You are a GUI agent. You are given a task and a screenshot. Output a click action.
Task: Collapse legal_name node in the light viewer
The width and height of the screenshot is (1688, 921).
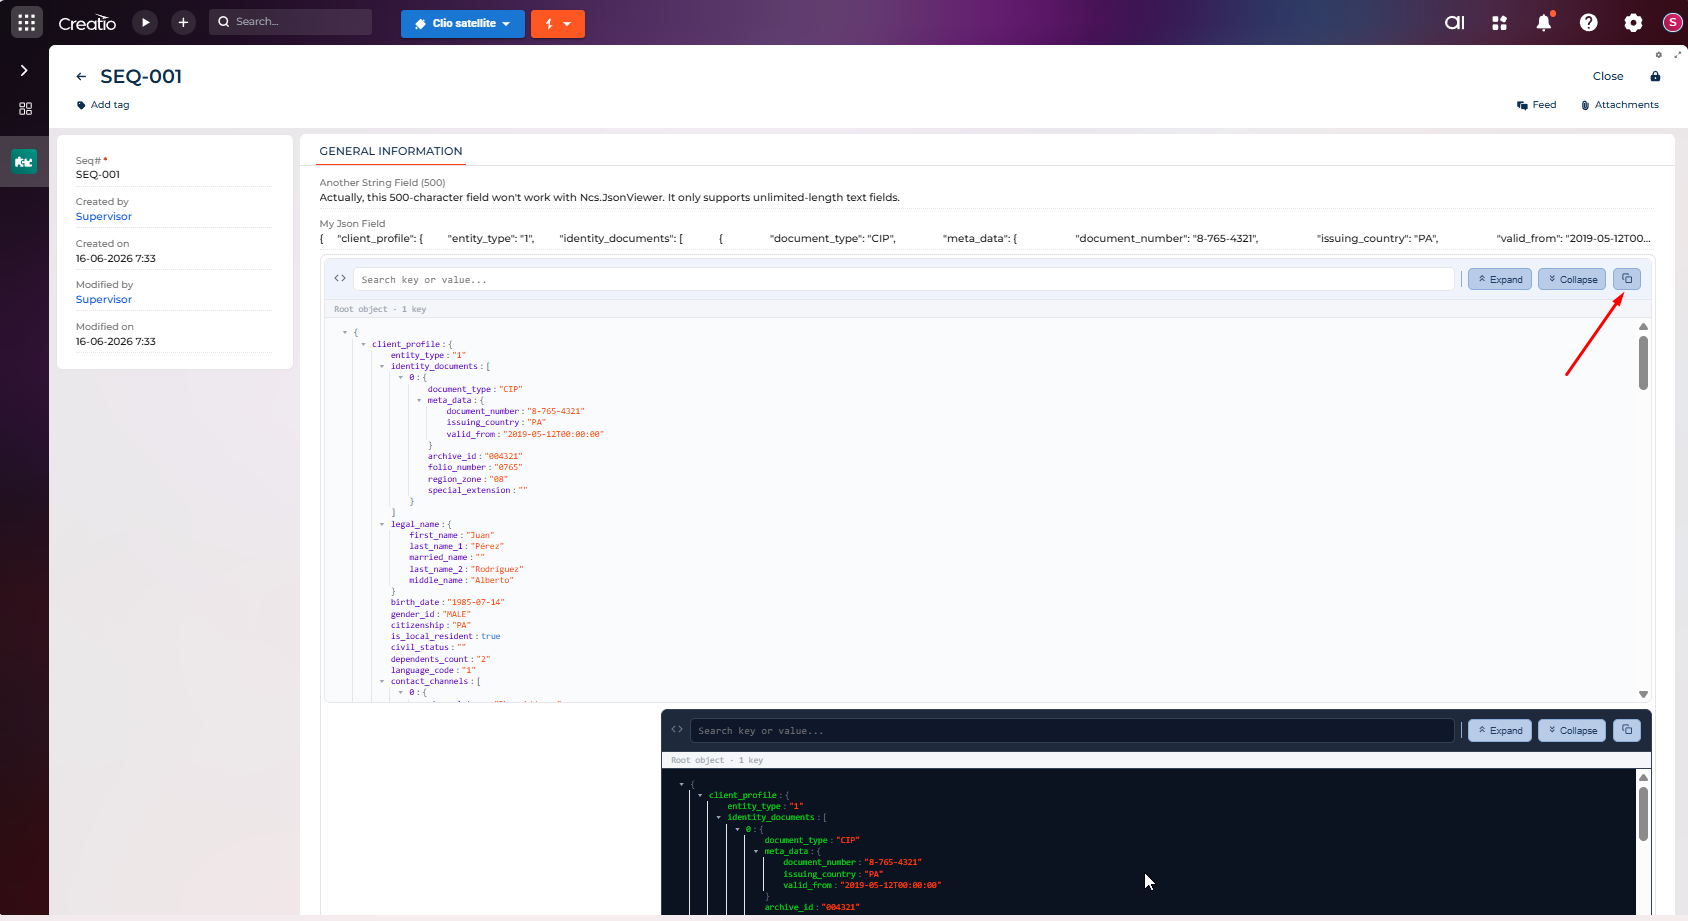pos(382,524)
